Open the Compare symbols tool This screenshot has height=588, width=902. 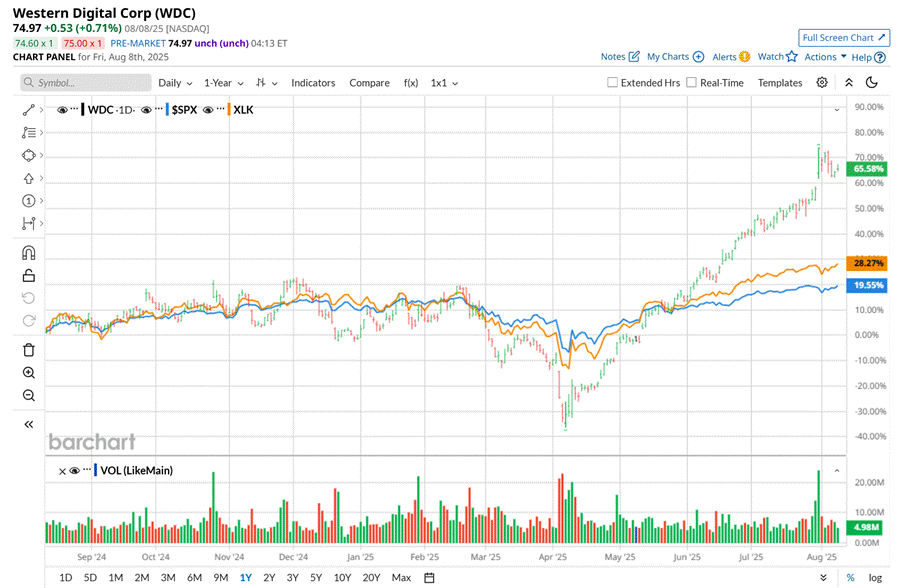(369, 83)
